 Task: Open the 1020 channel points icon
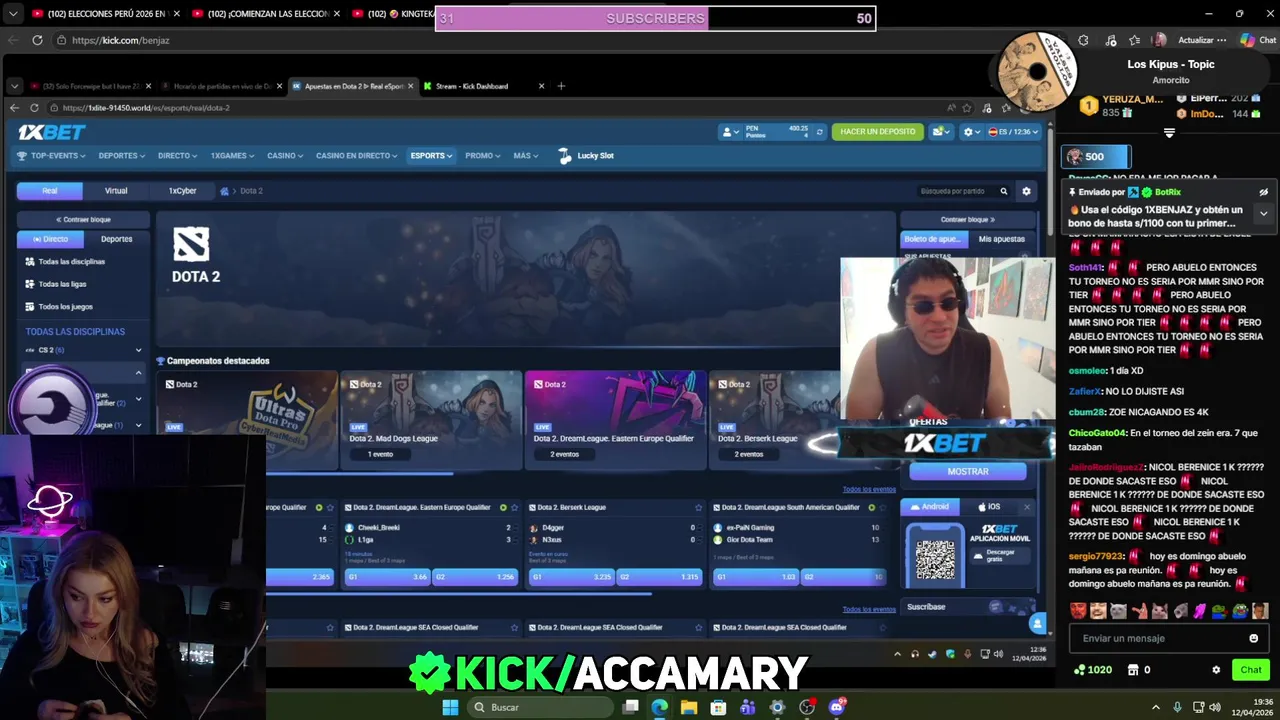tap(1079, 670)
